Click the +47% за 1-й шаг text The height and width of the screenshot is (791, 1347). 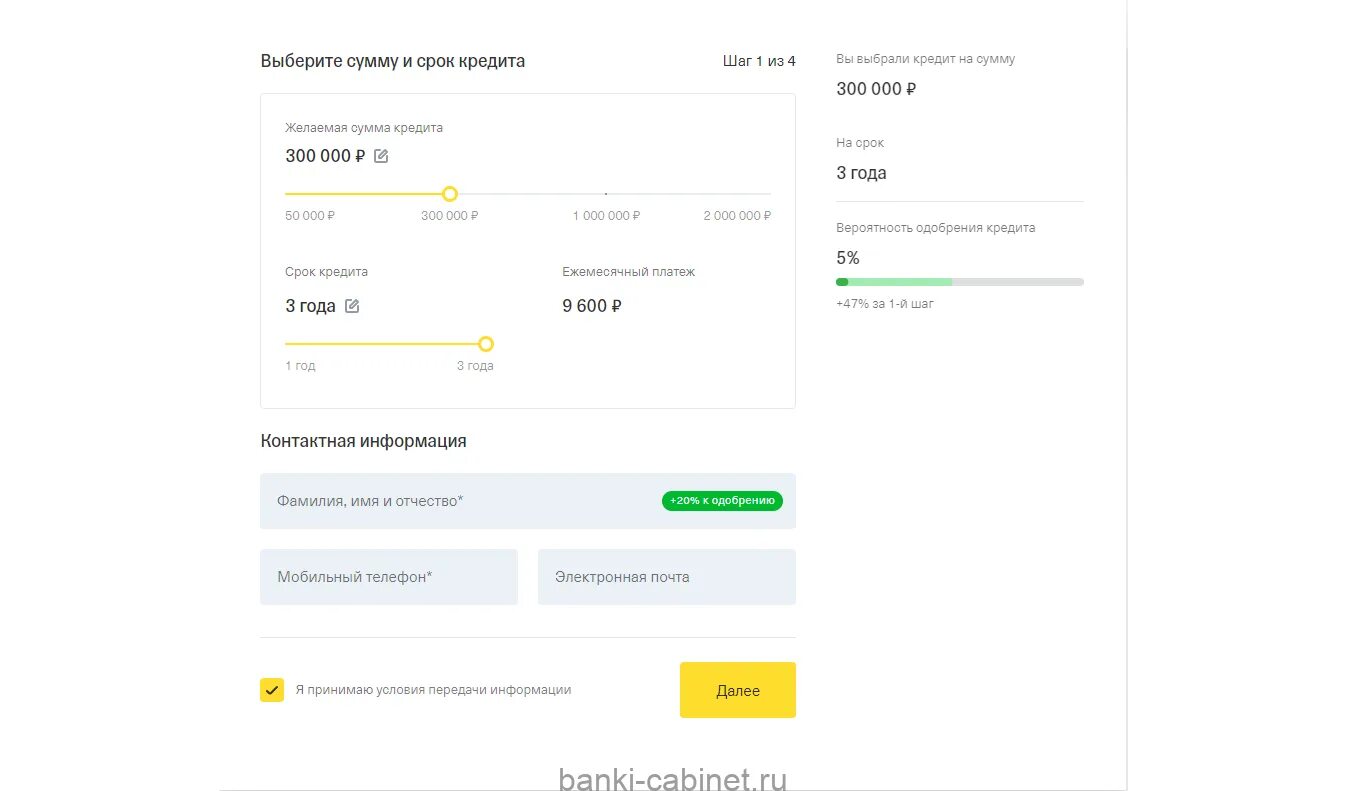coord(885,303)
